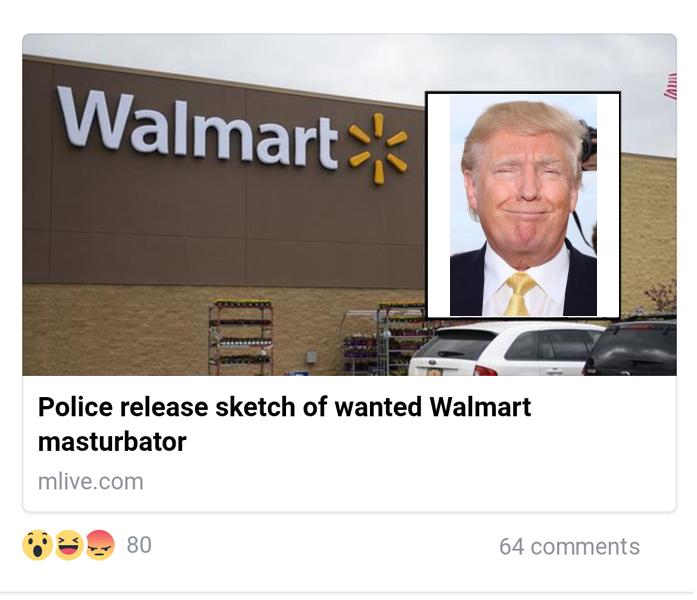The width and height of the screenshot is (697, 600).
Task: Click empty card space beside mlive.com
Action: 400,482
